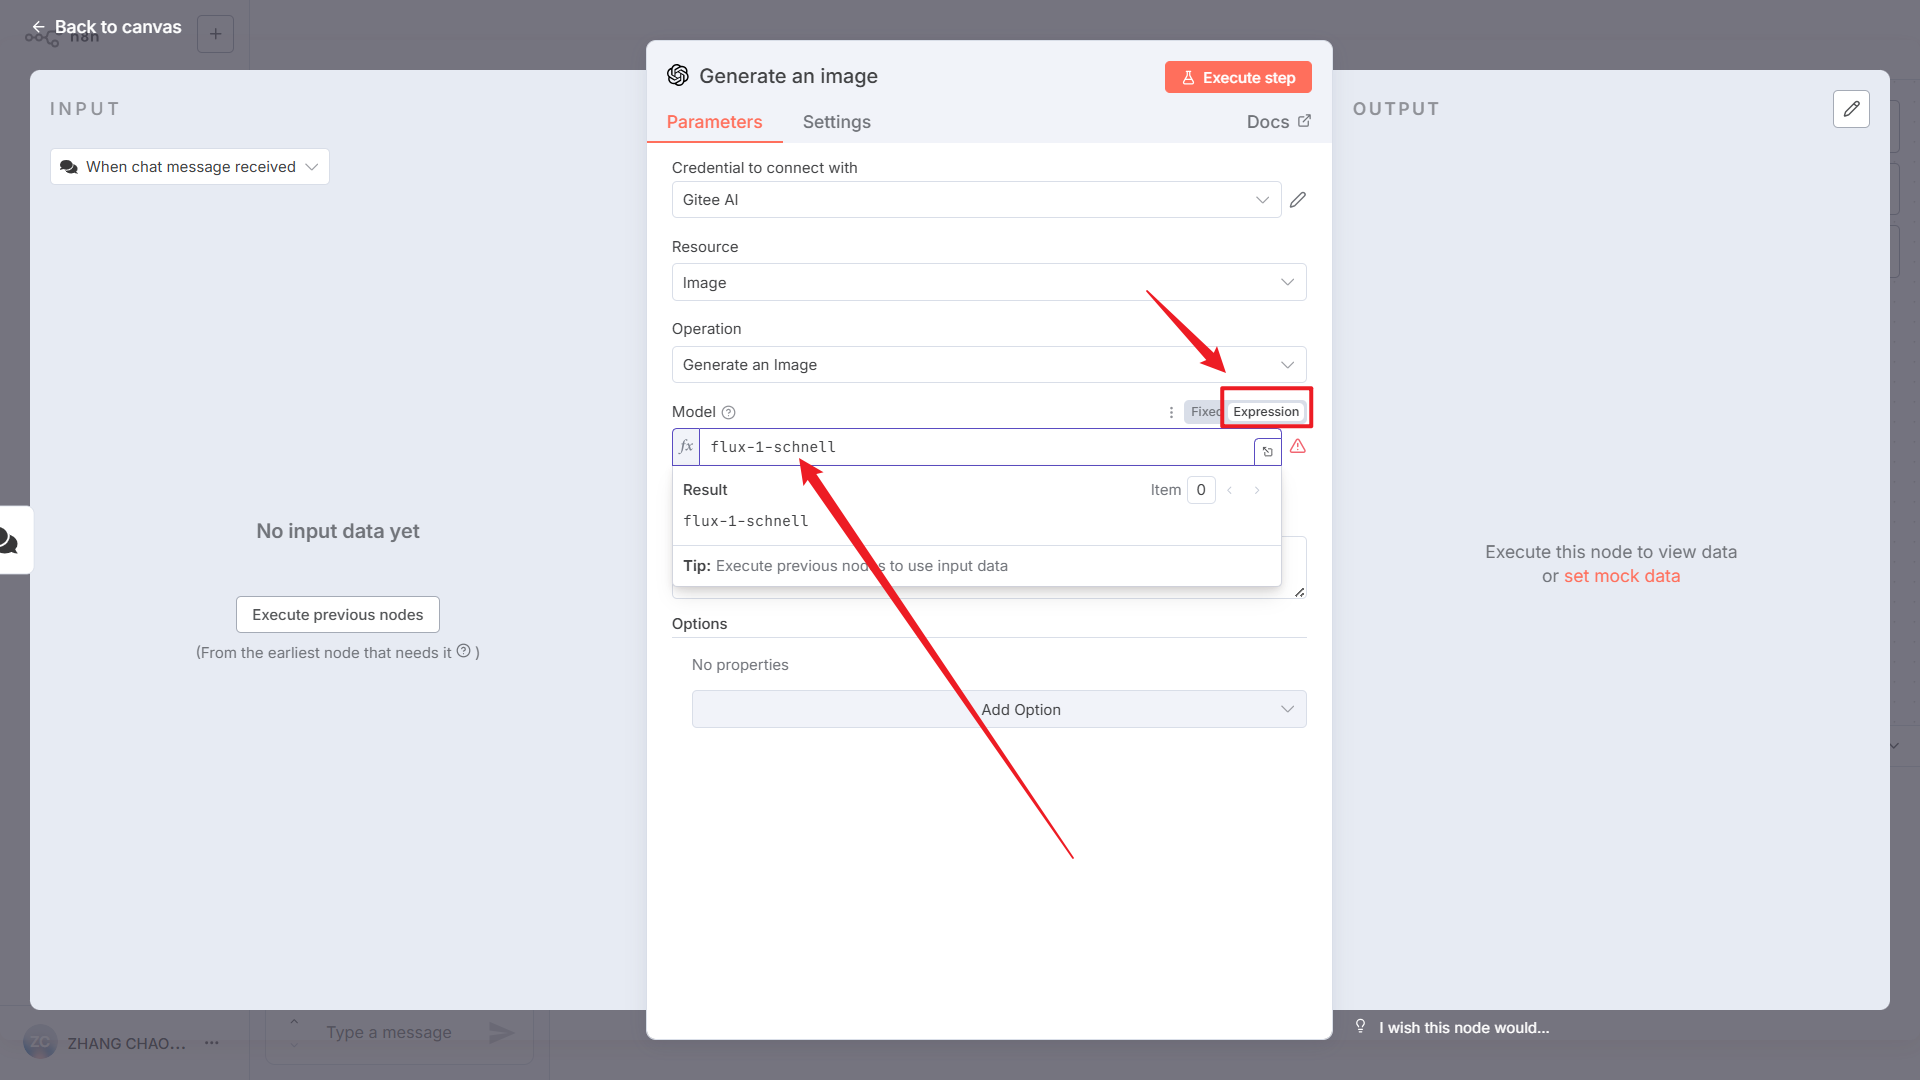Image resolution: width=1920 pixels, height=1080 pixels.
Task: Switch Model field to Fixed mode
Action: (x=1204, y=412)
